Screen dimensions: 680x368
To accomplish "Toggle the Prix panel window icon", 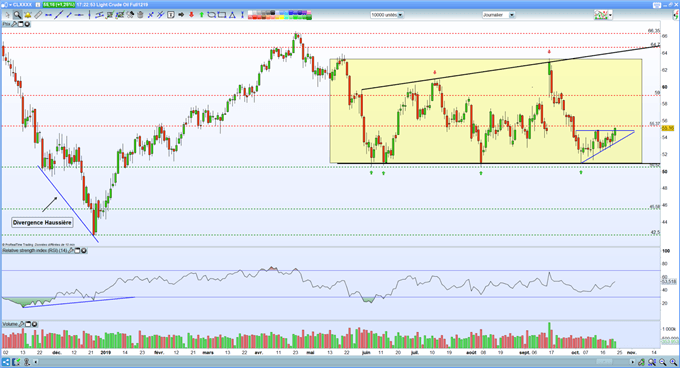I will click(20, 24).
